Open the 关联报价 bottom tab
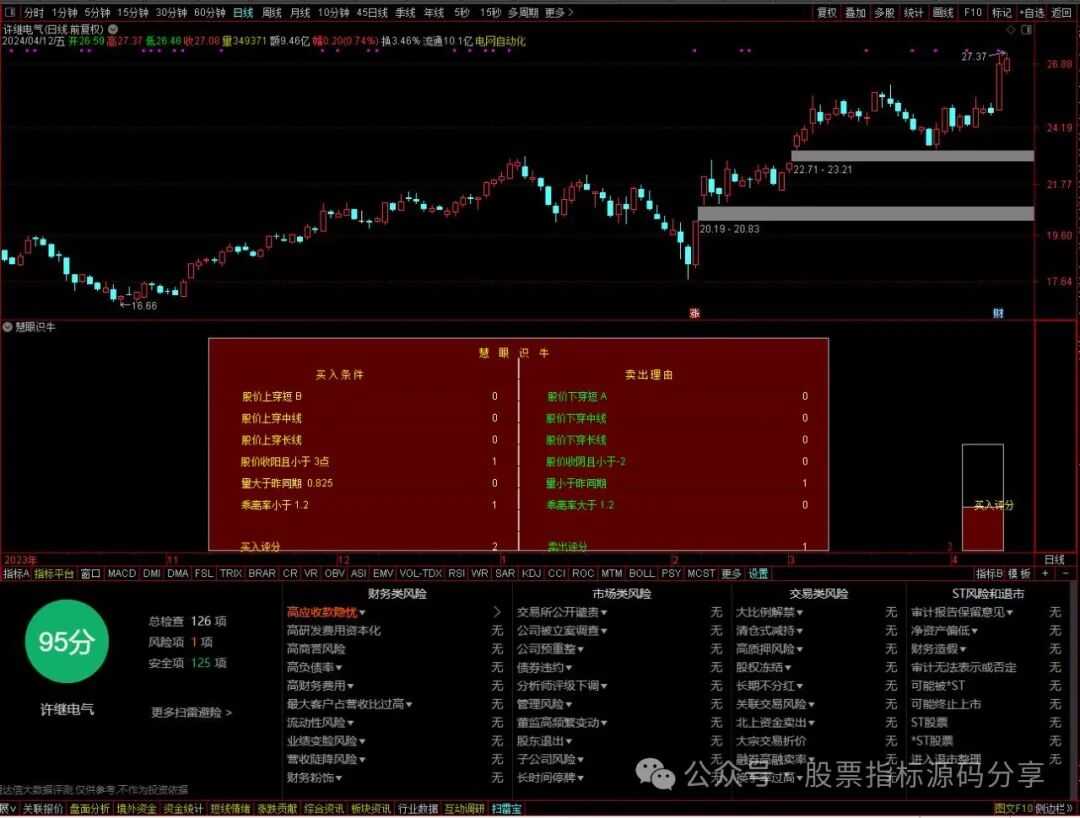This screenshot has height=818, width=1080. click(x=43, y=808)
